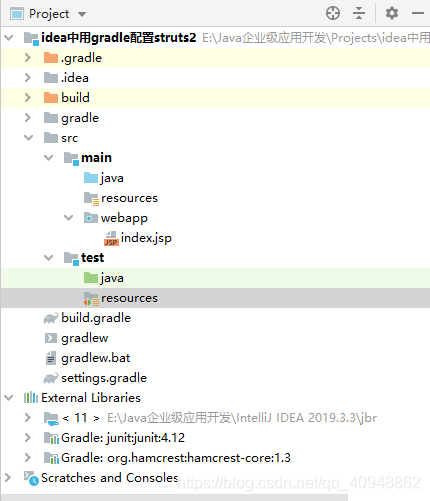Image resolution: width=430 pixels, height=501 pixels.
Task: Select the 'build' folder name
Action: [75, 98]
